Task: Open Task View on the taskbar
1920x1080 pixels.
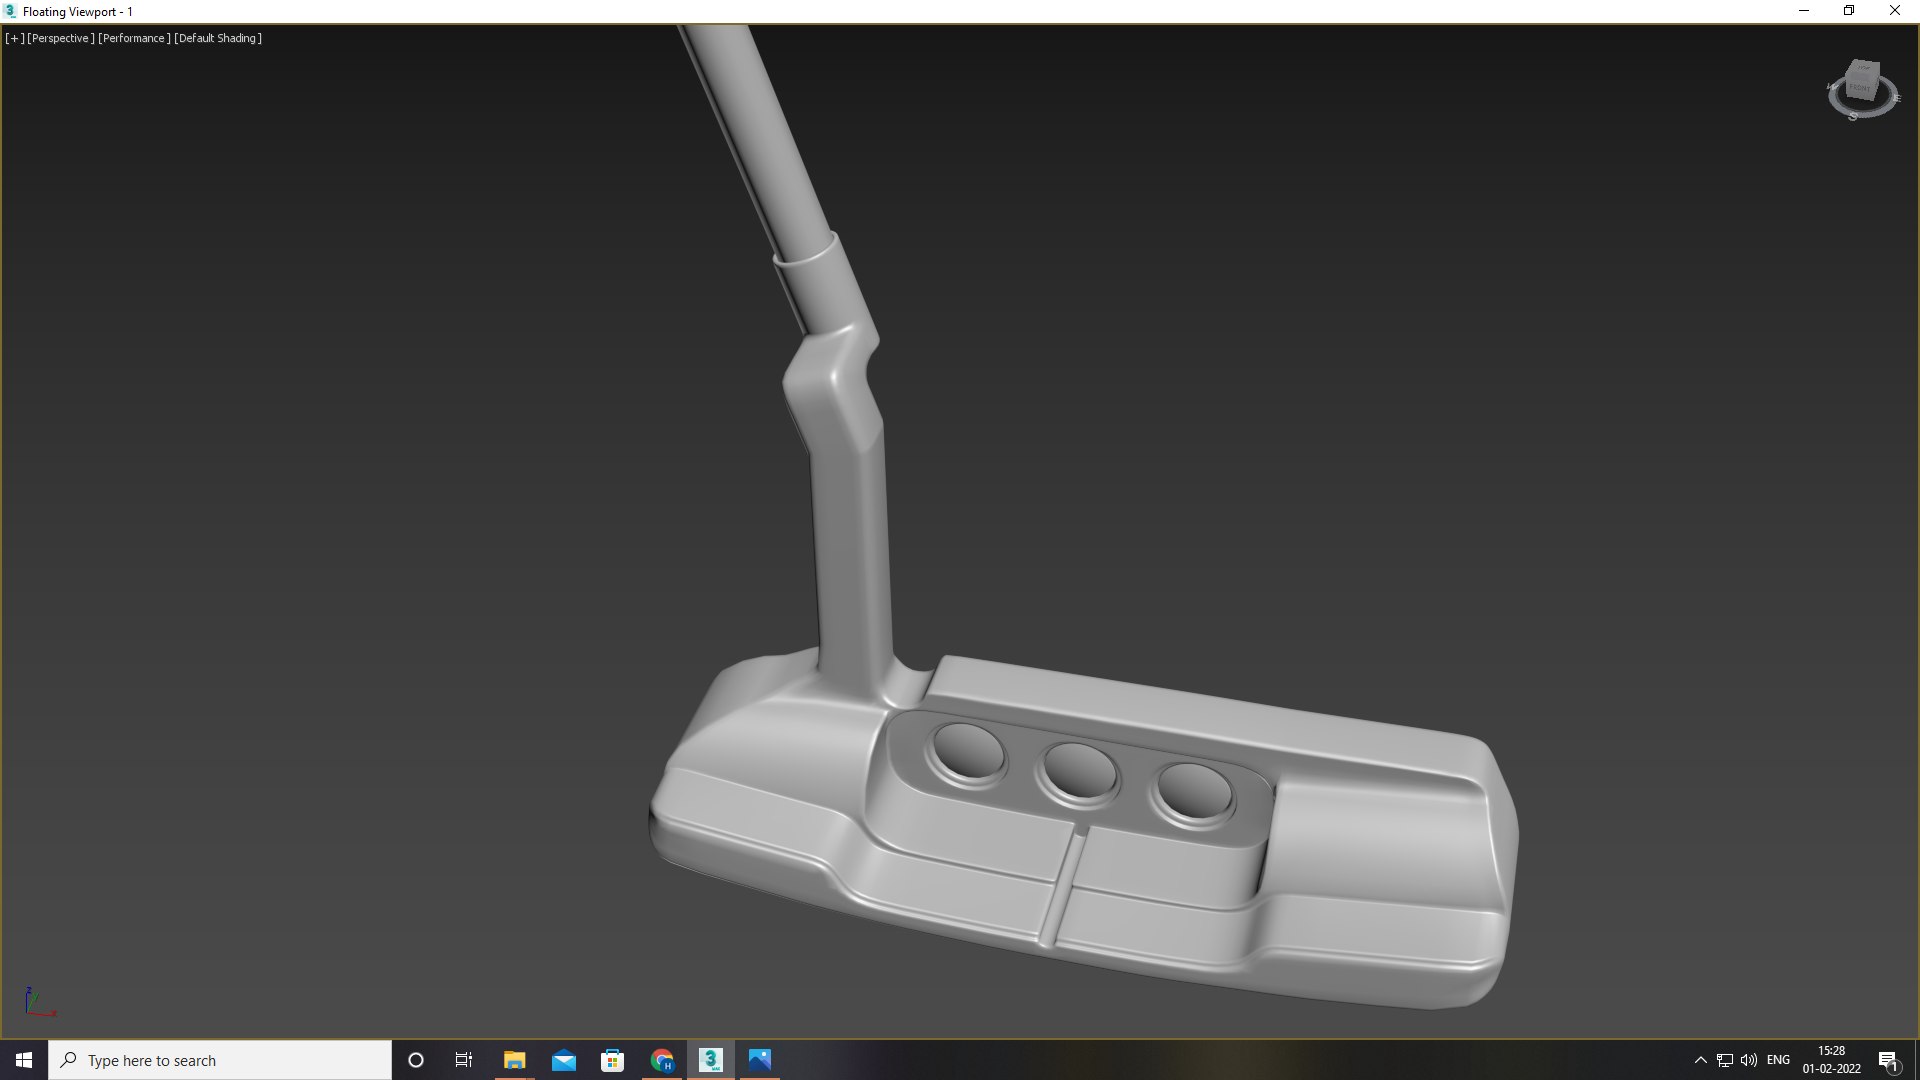Action: click(464, 1060)
